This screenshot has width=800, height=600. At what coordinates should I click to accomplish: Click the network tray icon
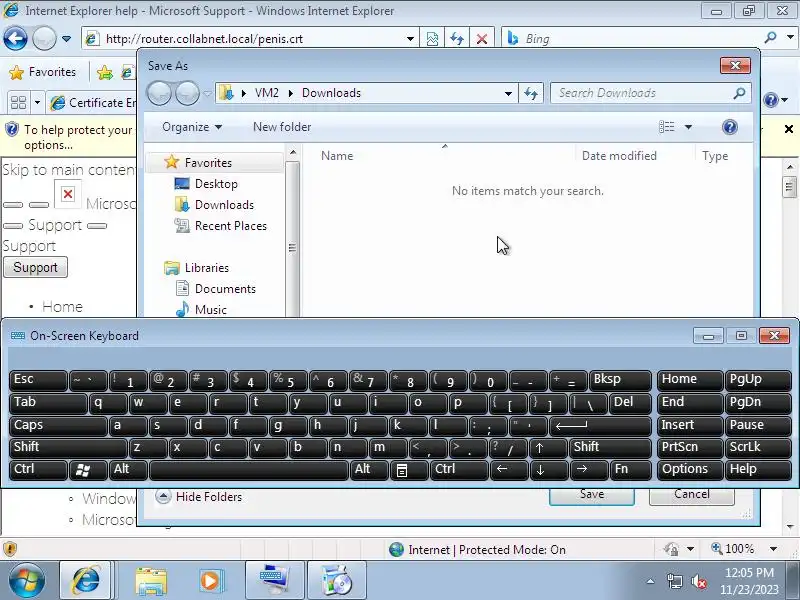[674, 581]
